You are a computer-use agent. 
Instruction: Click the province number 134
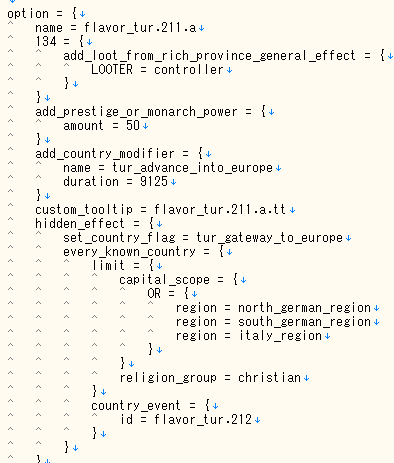pos(46,42)
